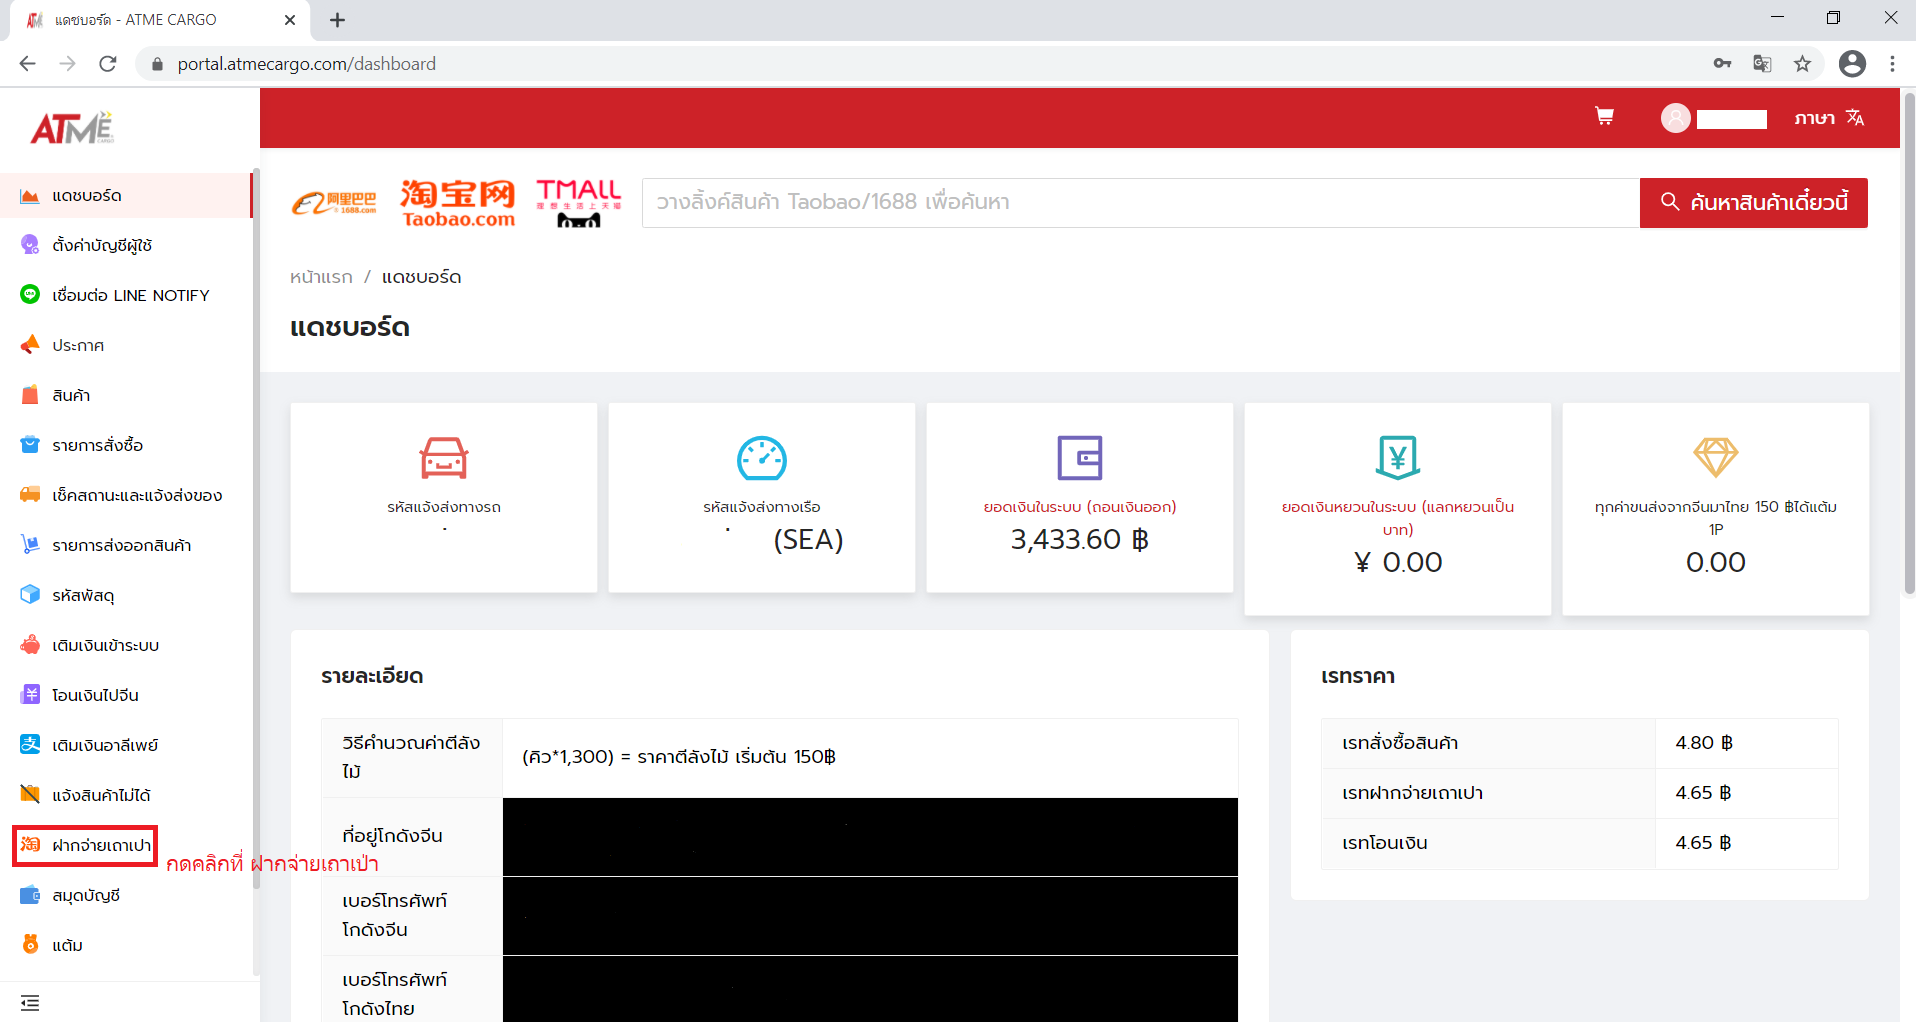Click the ค้นหาสินค้าเดี๋ยวนี้ search button
The width and height of the screenshot is (1916, 1022).
tap(1753, 203)
